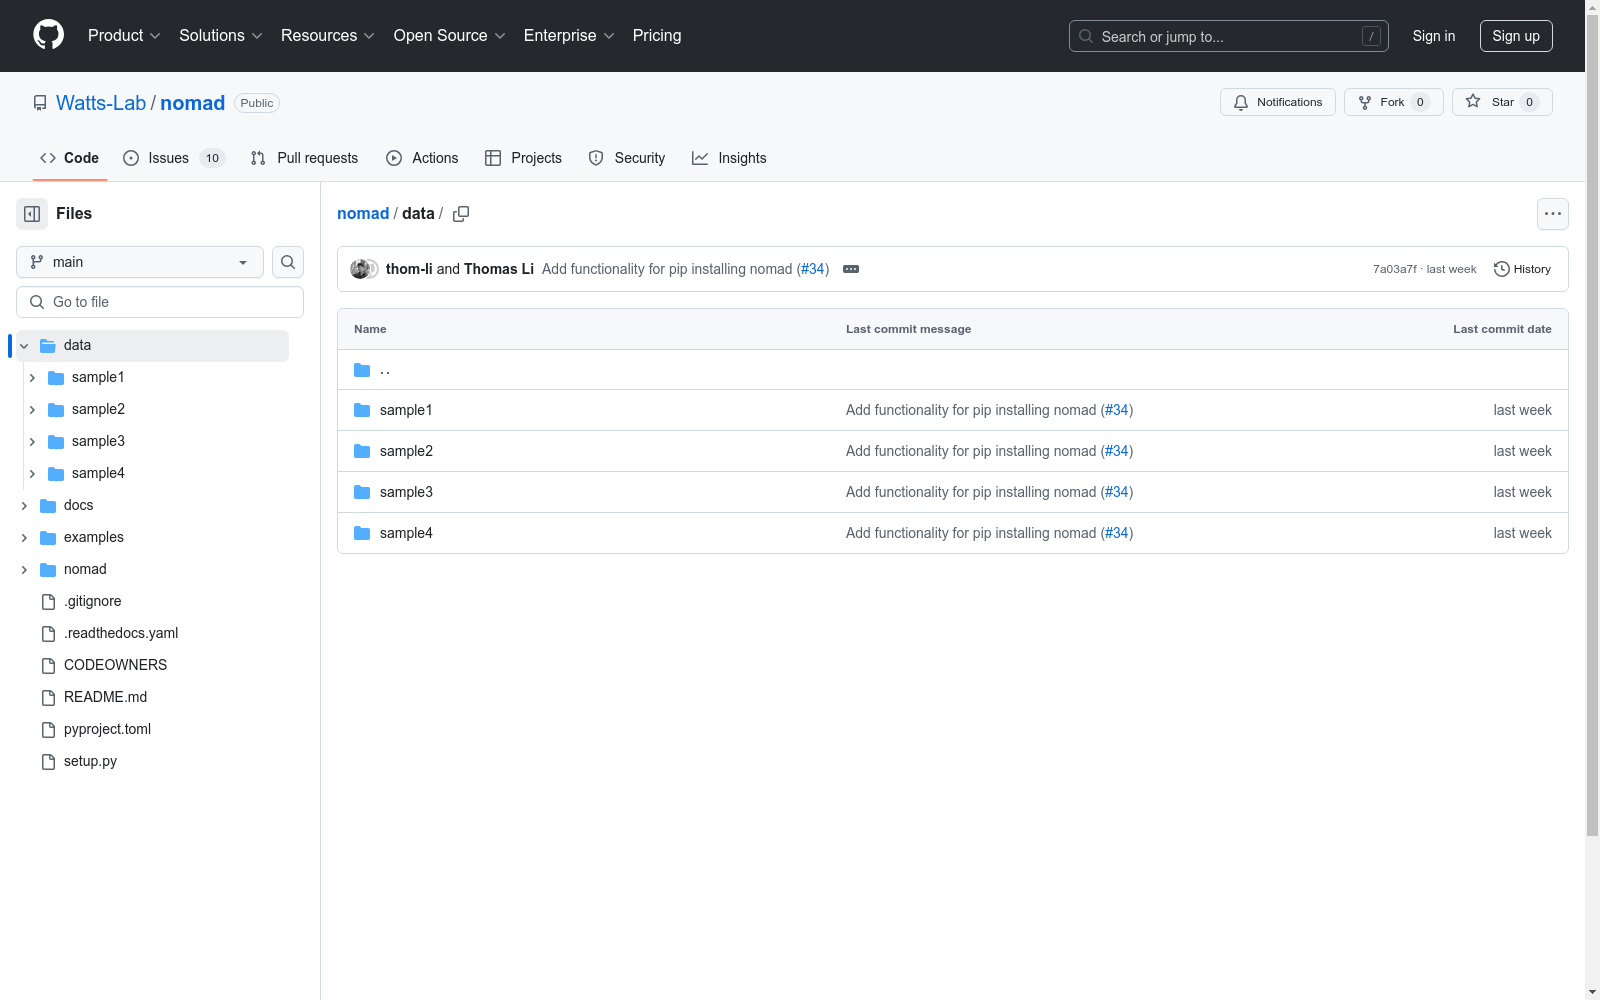Open the Resources menu

tap(328, 35)
